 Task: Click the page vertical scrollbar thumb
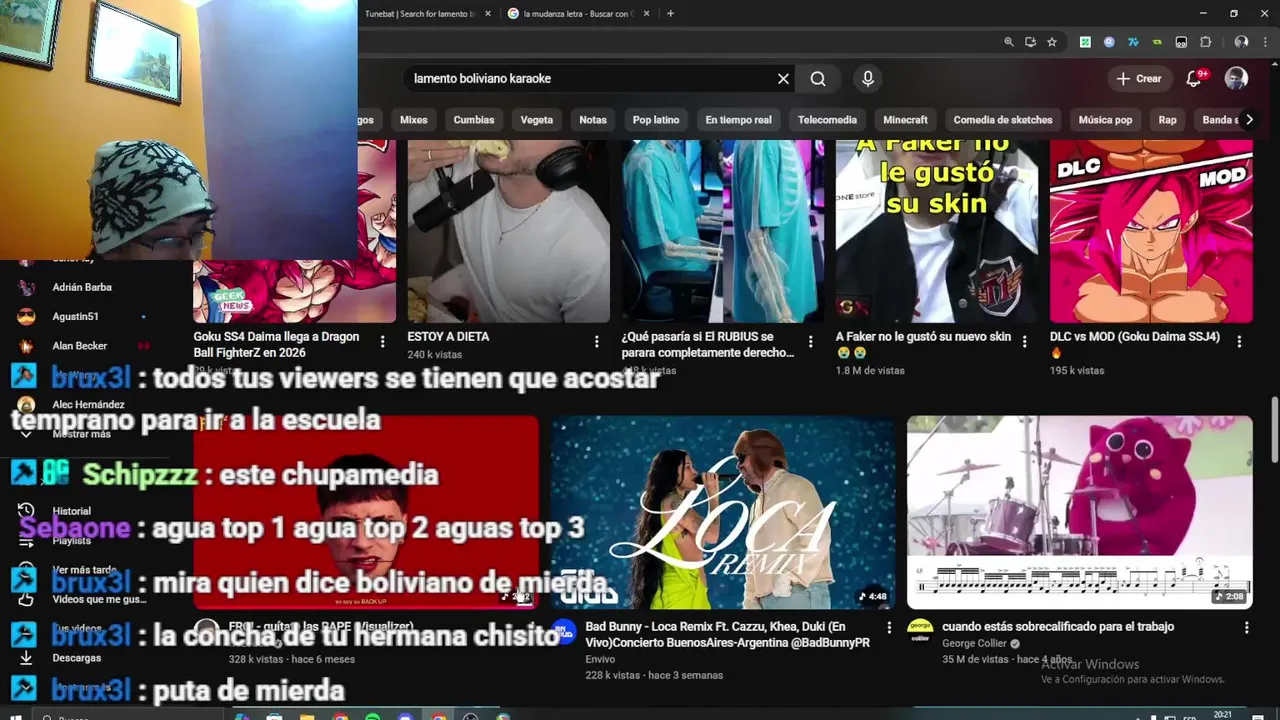pyautogui.click(x=1274, y=428)
